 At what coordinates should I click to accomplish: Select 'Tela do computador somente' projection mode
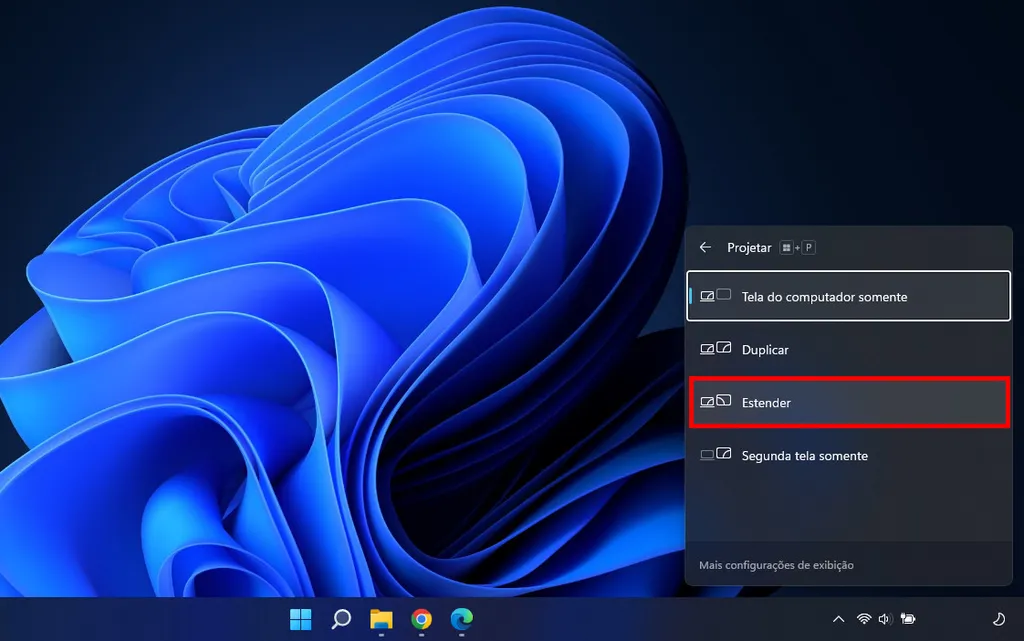847,296
